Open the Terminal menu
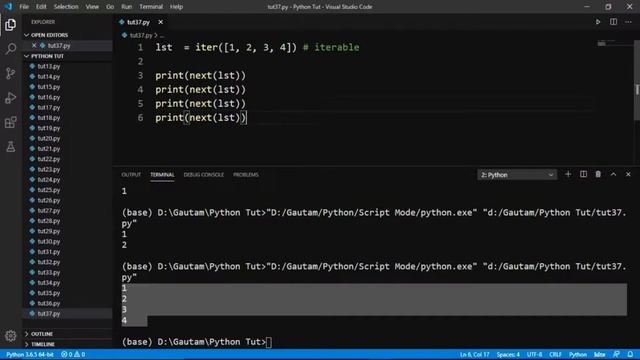Viewport: 640px width, 360px height. [x=151, y=7]
